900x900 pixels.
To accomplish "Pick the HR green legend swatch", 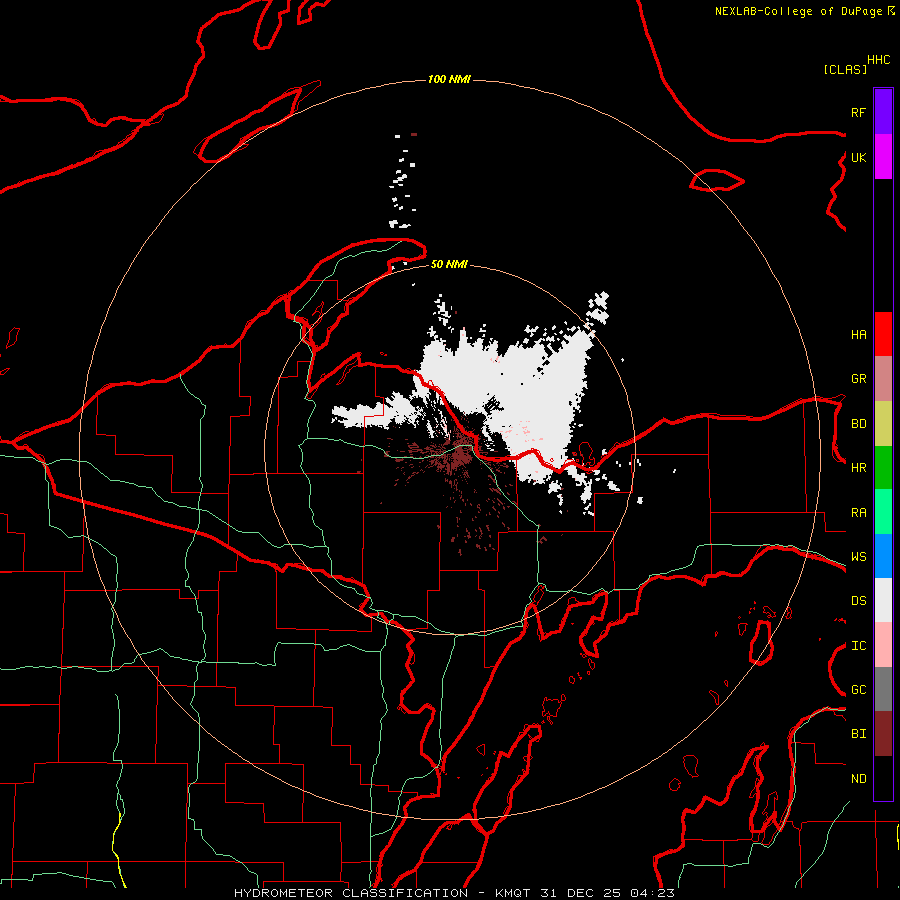I will (x=883, y=467).
